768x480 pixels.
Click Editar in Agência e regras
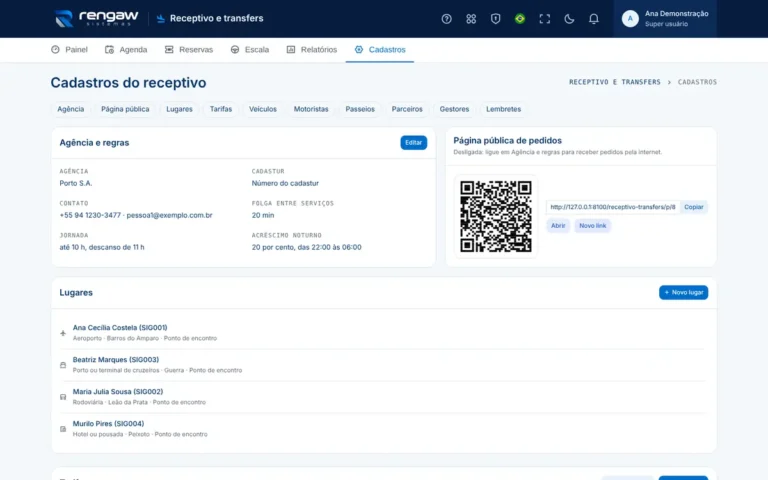413,143
